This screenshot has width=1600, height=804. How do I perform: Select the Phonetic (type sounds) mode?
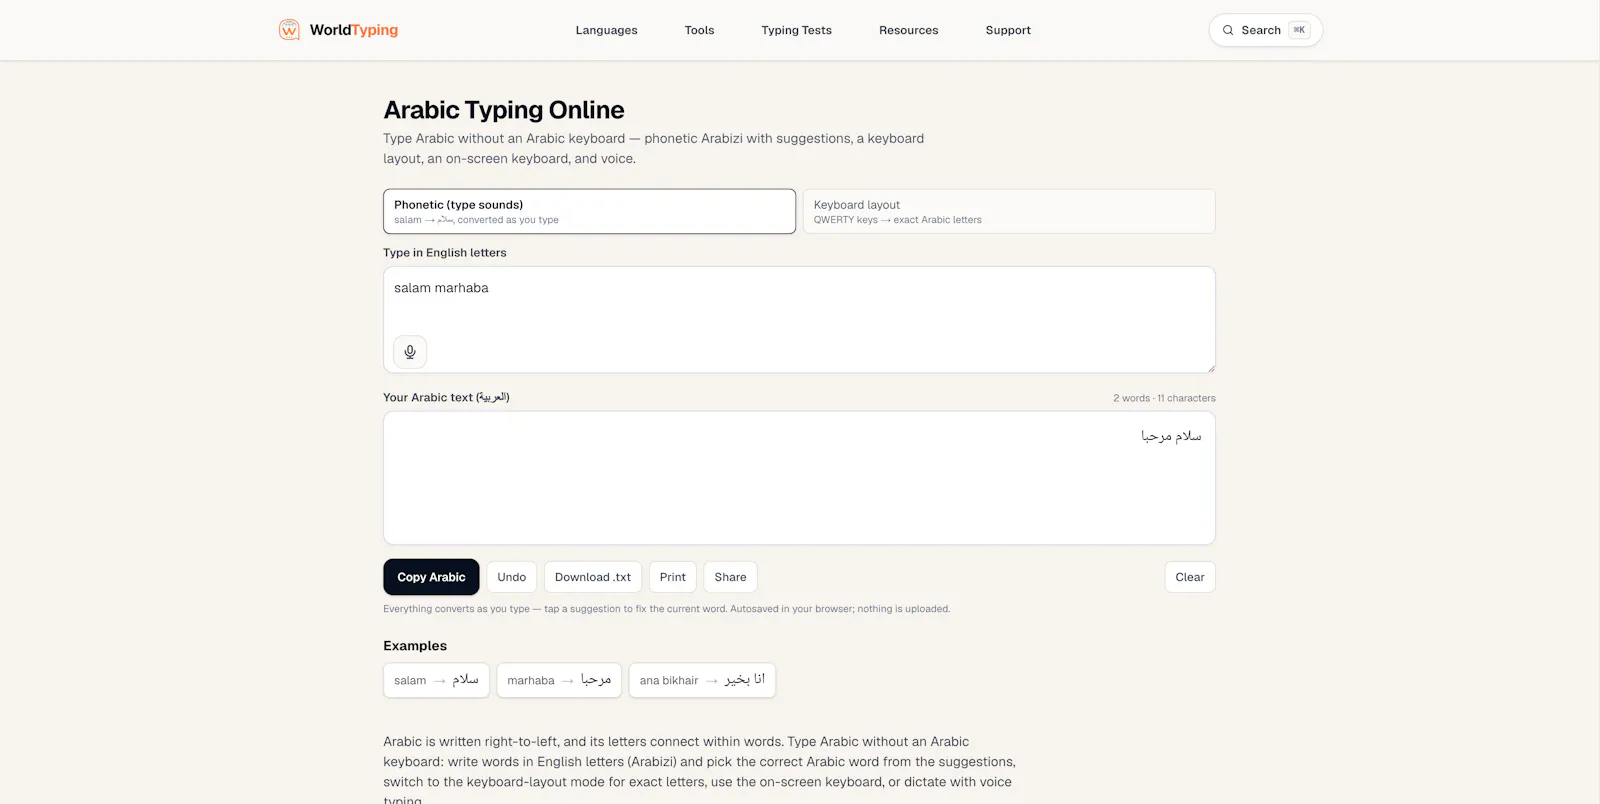tap(589, 211)
